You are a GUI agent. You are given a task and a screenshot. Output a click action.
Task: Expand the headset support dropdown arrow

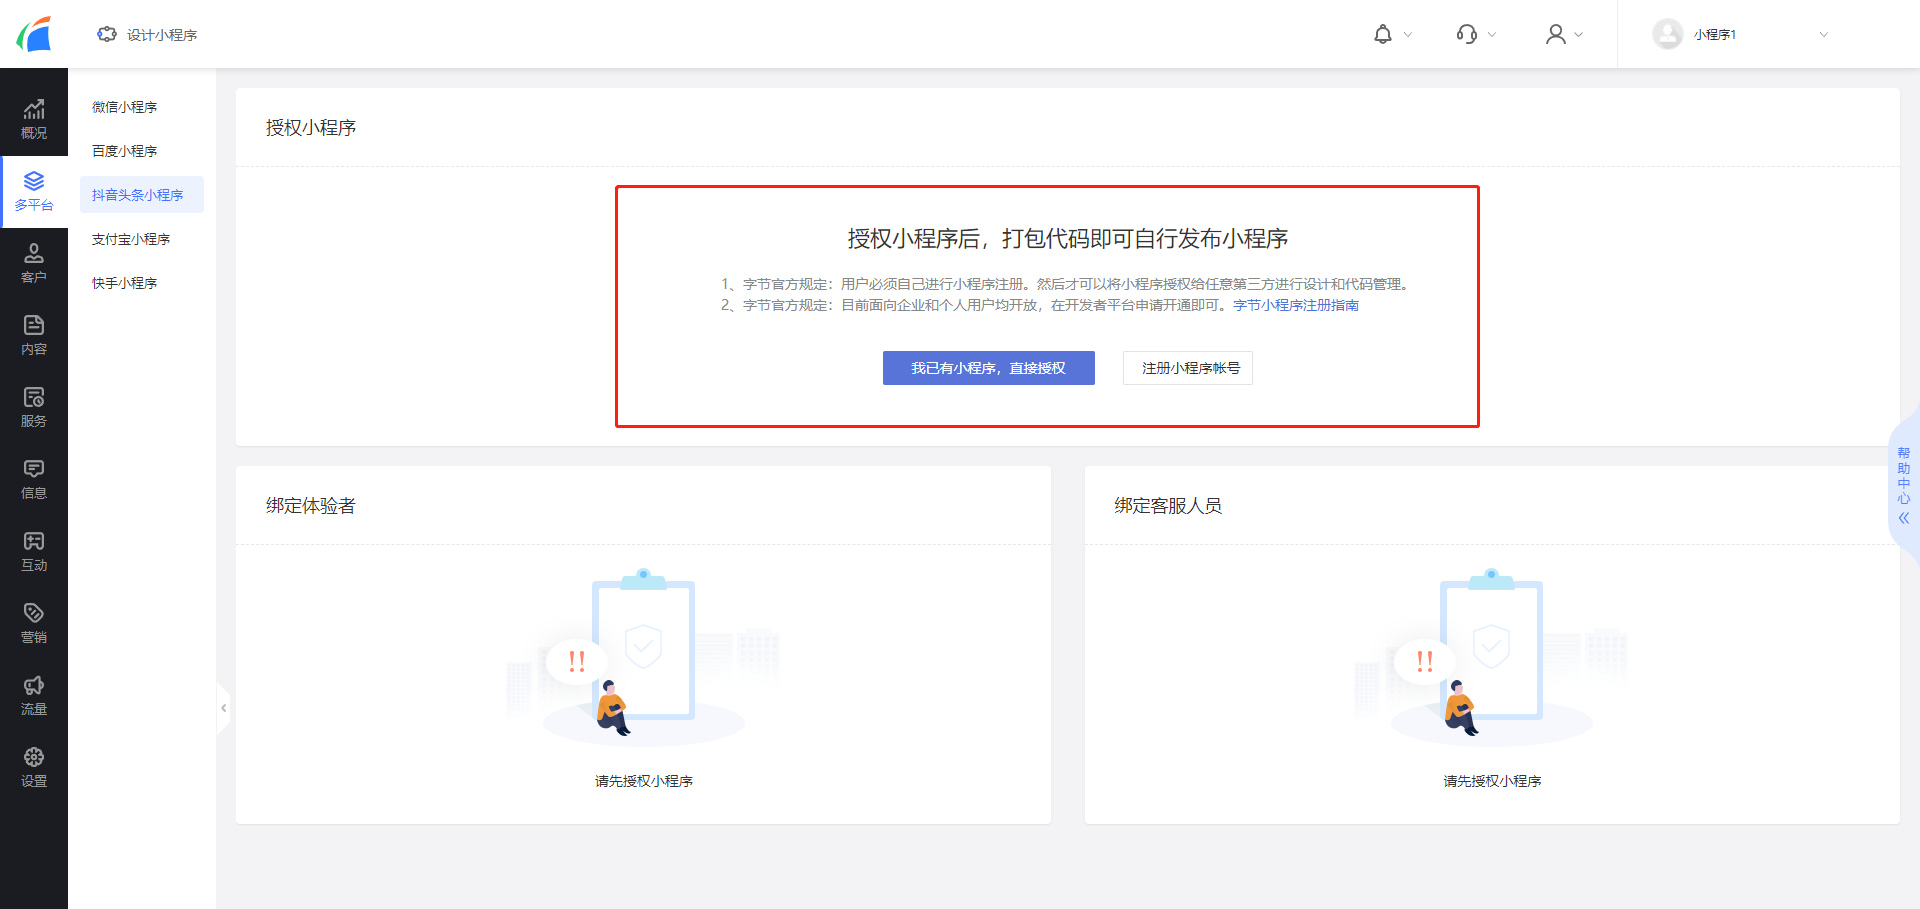pos(1492,34)
